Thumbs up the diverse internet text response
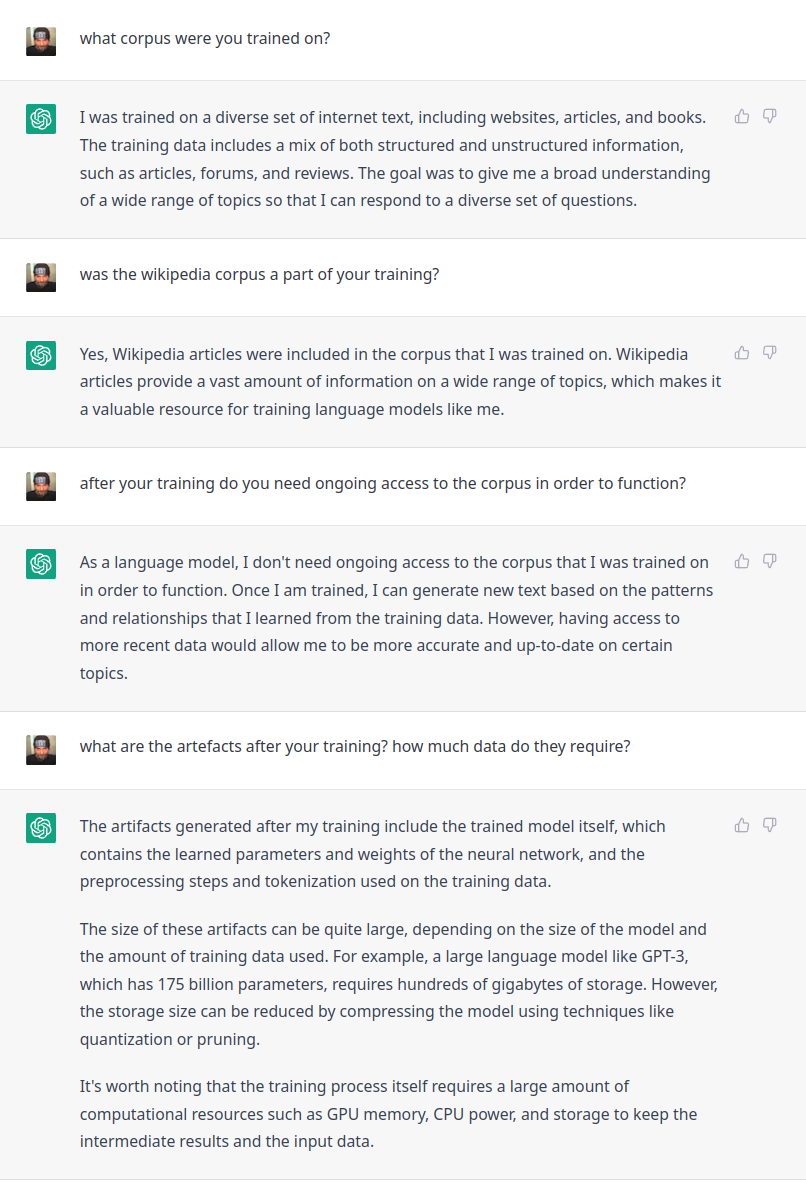This screenshot has height=1201, width=806. tap(742, 116)
